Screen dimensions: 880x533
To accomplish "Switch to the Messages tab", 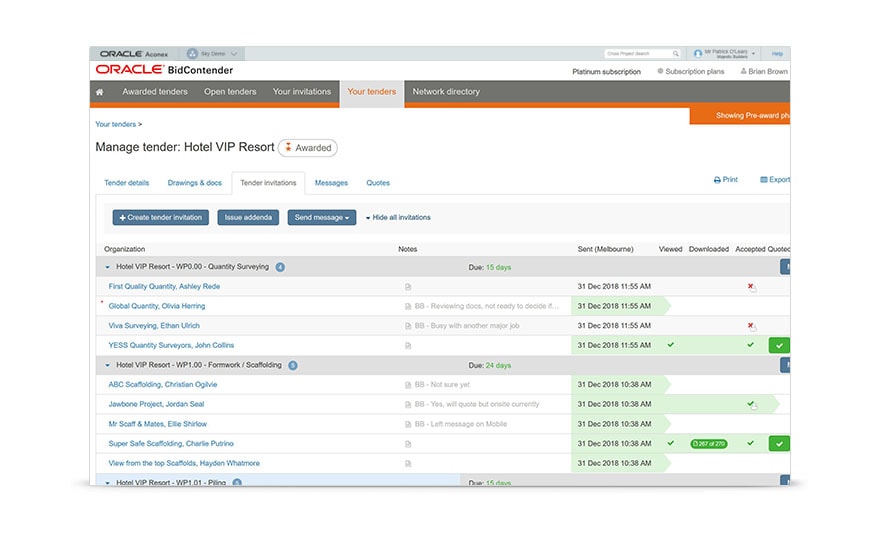I will click(x=331, y=183).
